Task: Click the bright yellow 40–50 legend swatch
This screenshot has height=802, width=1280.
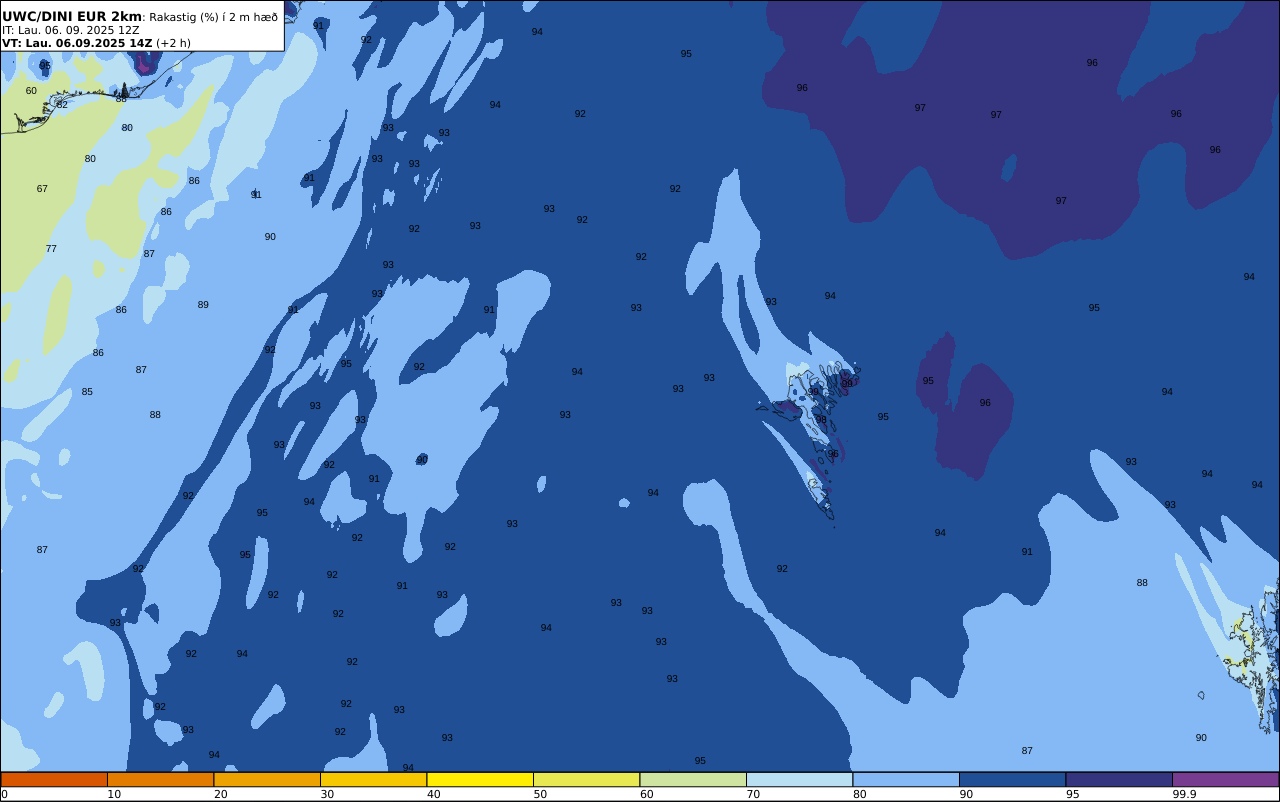Action: tap(480, 779)
